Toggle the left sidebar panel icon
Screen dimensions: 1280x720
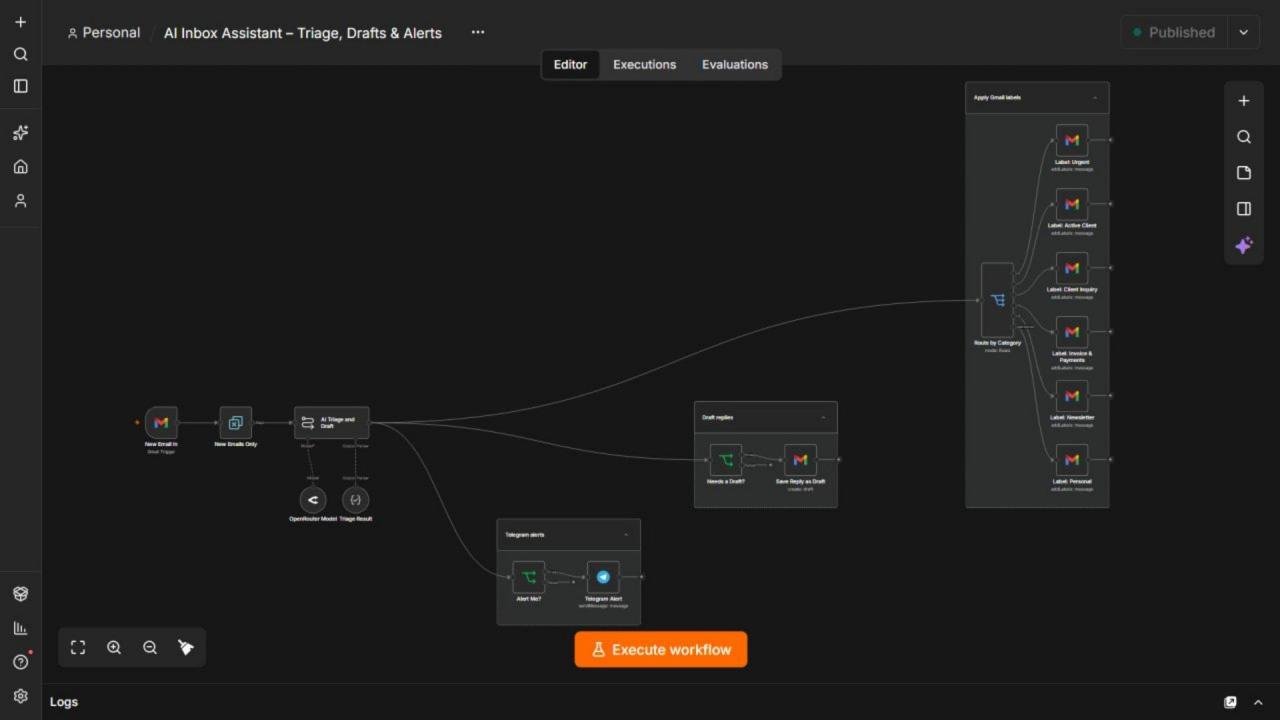[20, 86]
